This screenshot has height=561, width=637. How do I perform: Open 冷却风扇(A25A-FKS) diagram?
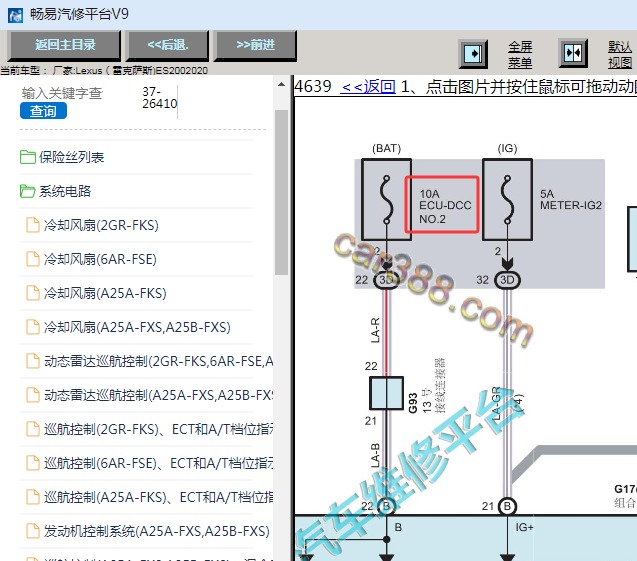(105, 293)
